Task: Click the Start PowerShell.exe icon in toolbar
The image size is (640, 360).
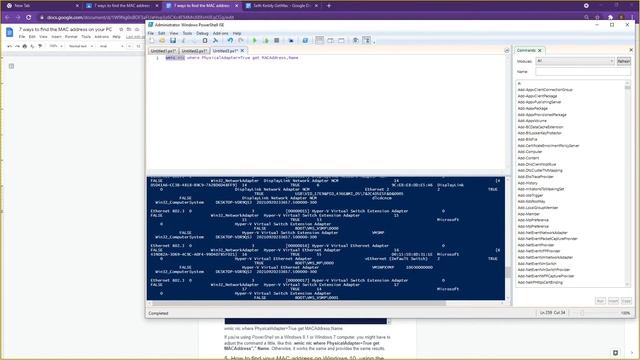Action: point(305,41)
